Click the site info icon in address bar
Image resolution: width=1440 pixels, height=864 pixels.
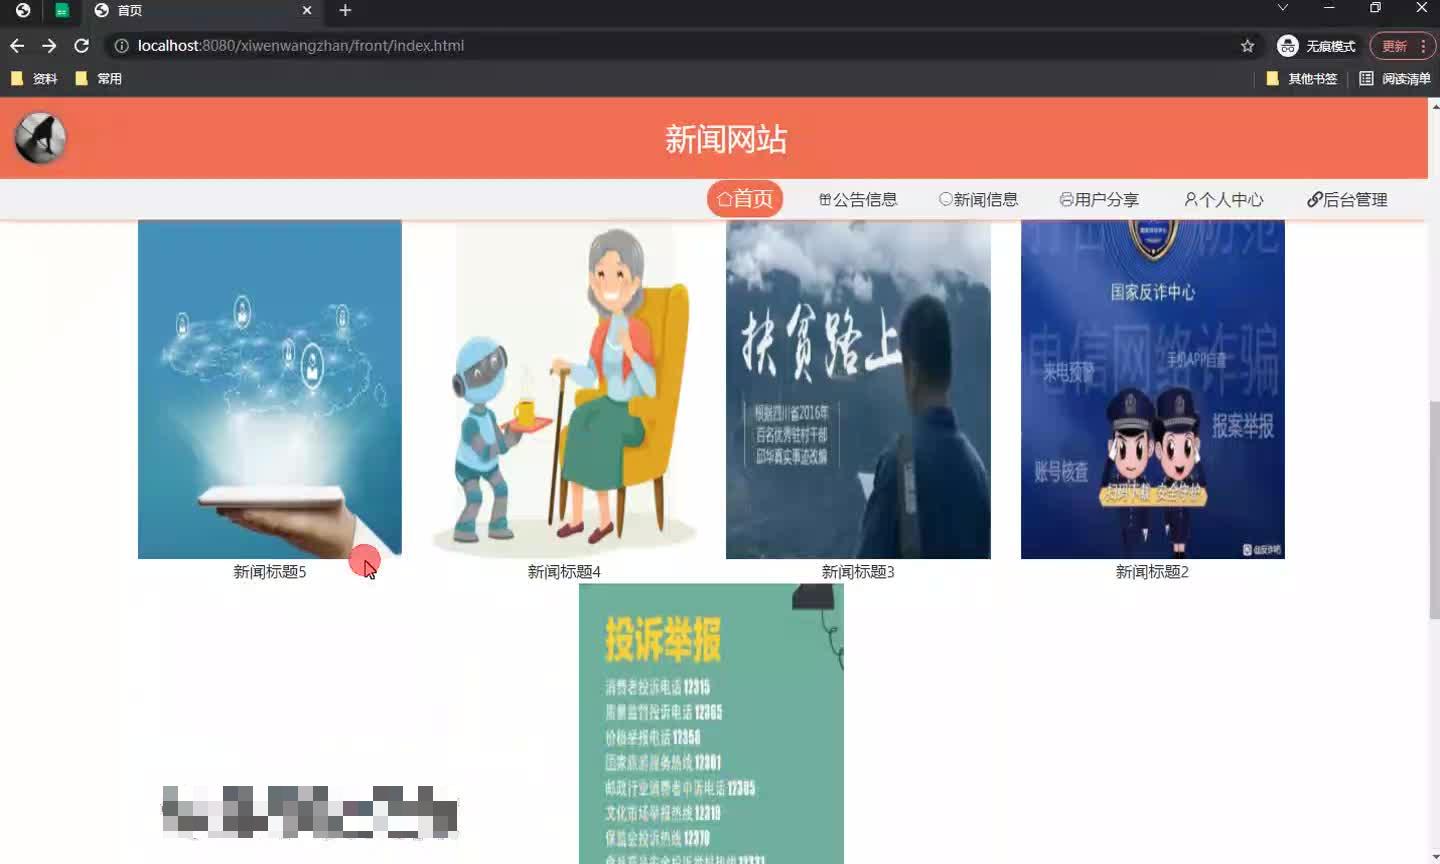[120, 46]
